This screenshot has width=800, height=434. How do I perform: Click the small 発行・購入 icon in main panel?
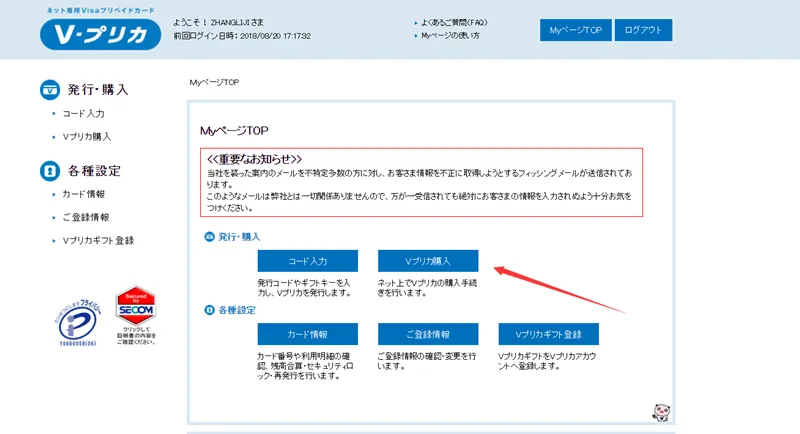click(209, 236)
